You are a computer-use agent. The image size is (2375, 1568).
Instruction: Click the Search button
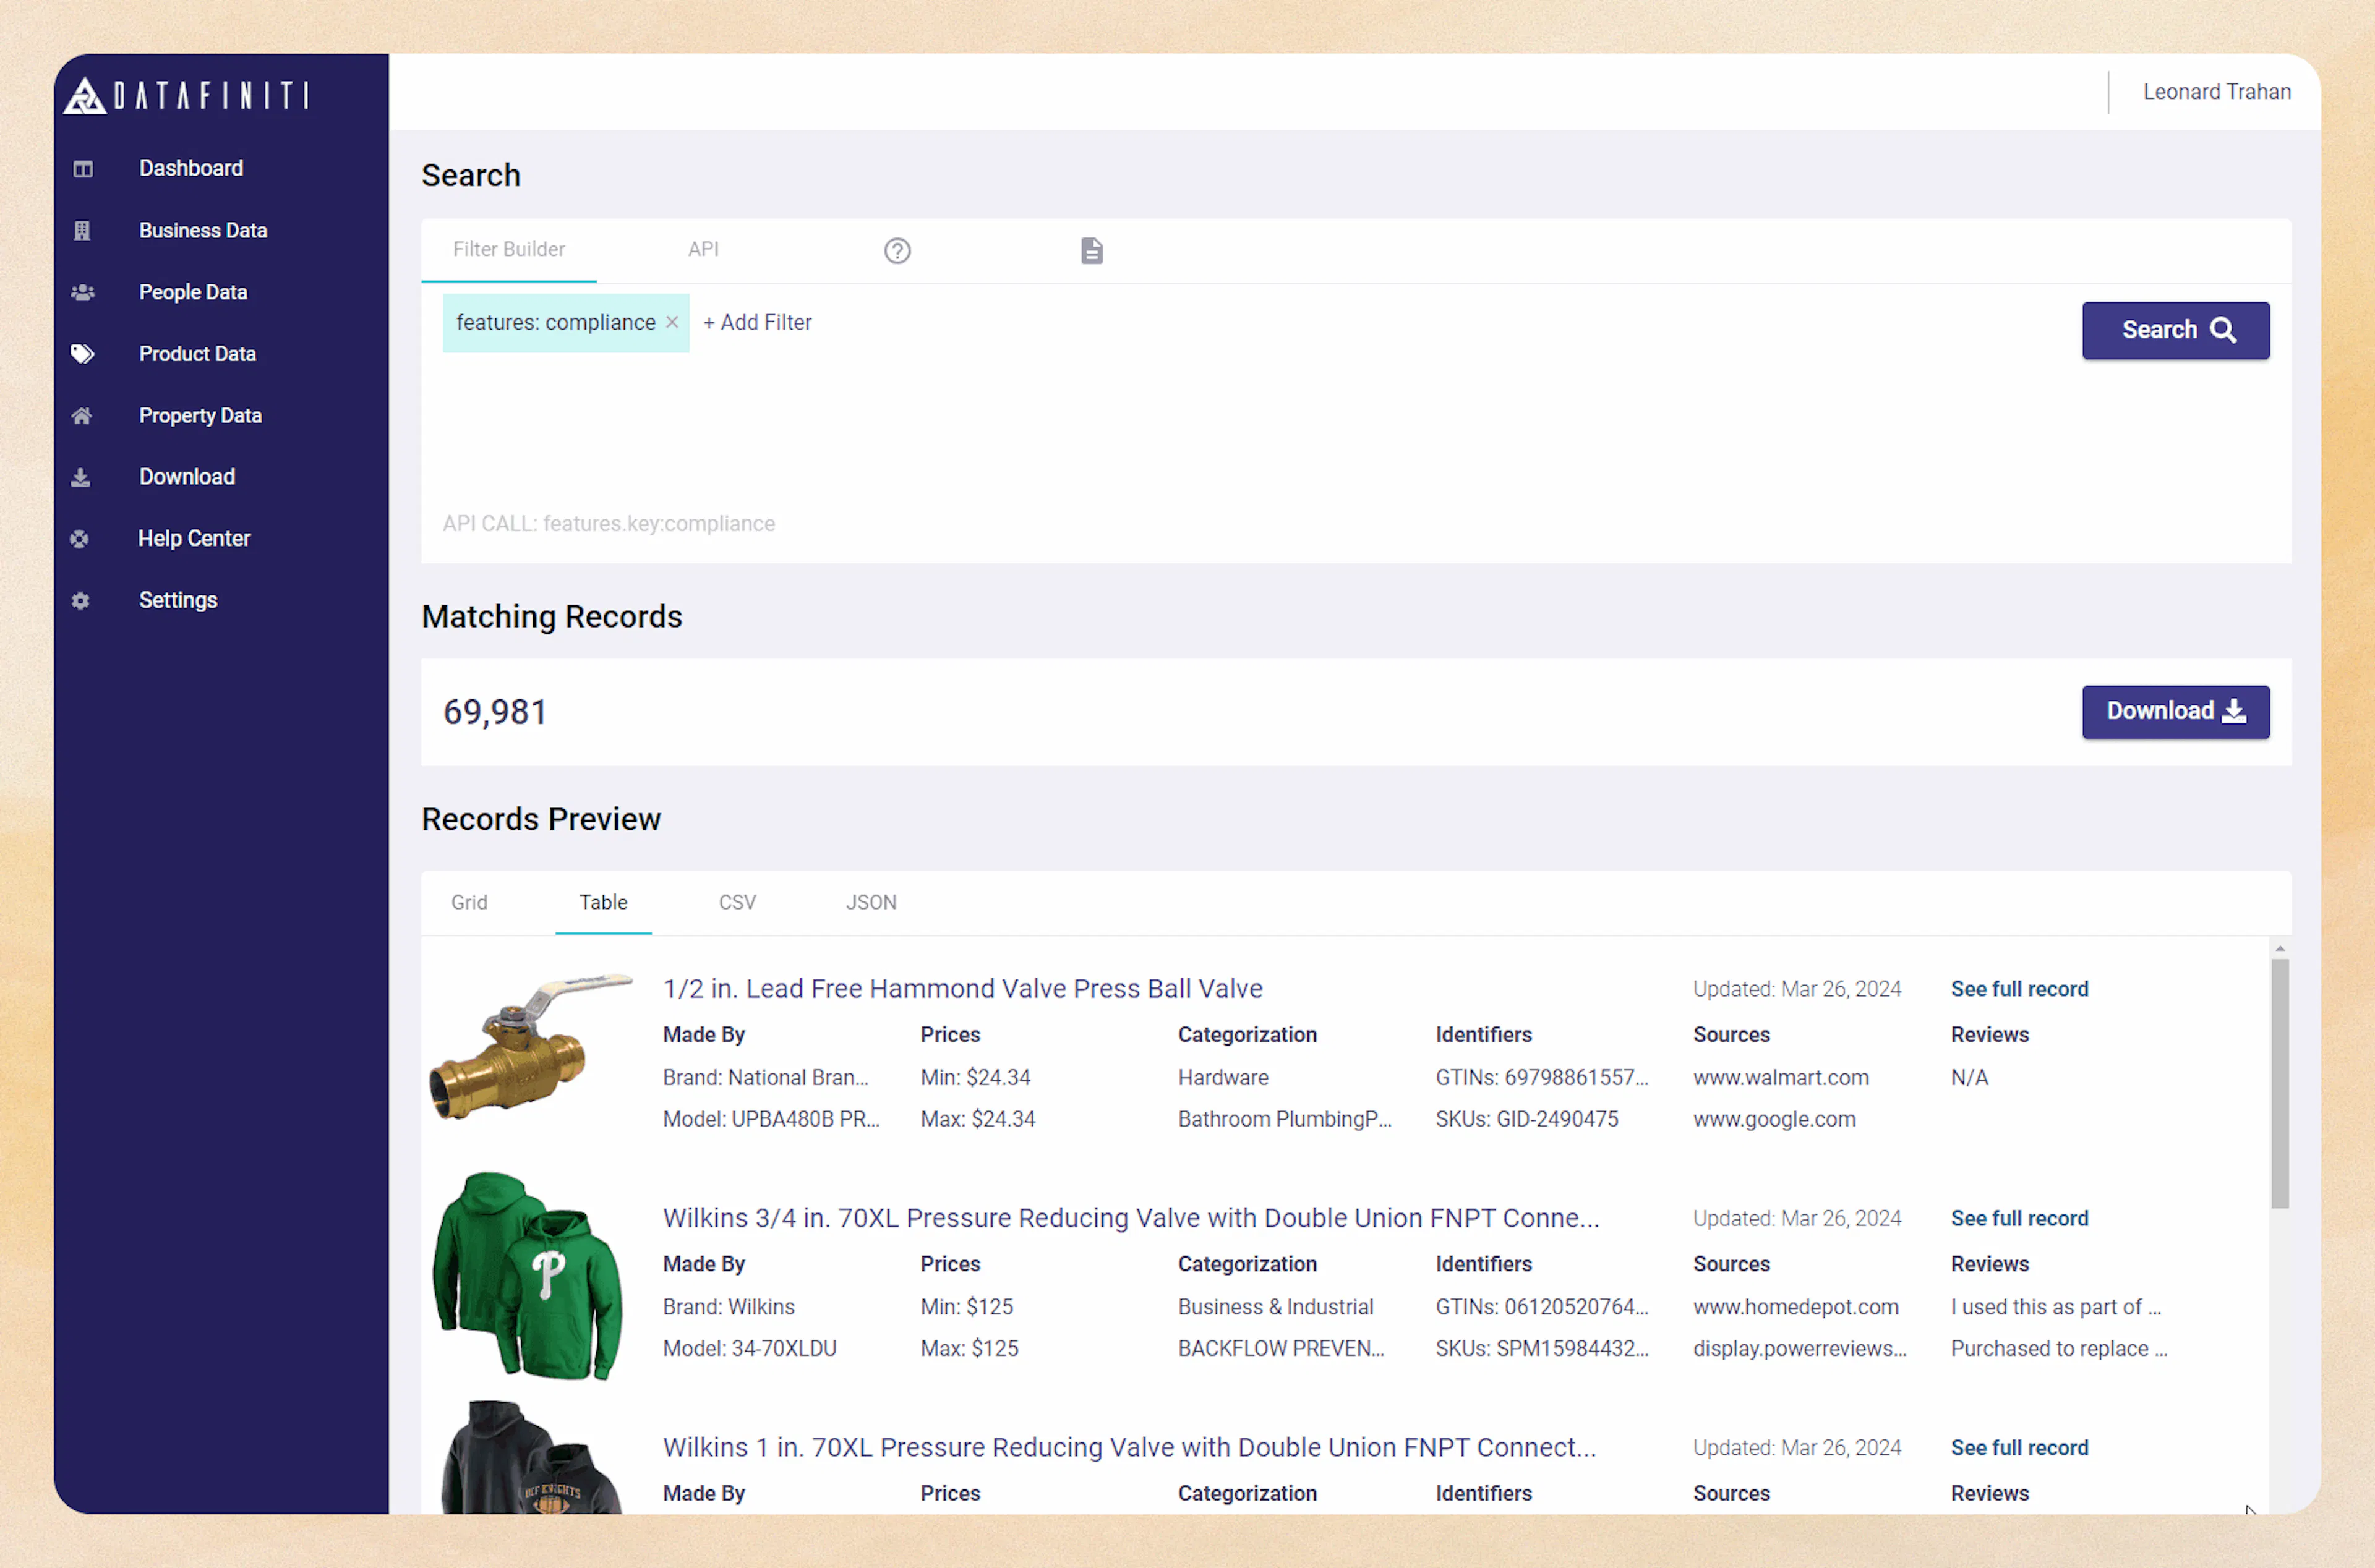click(x=2175, y=330)
